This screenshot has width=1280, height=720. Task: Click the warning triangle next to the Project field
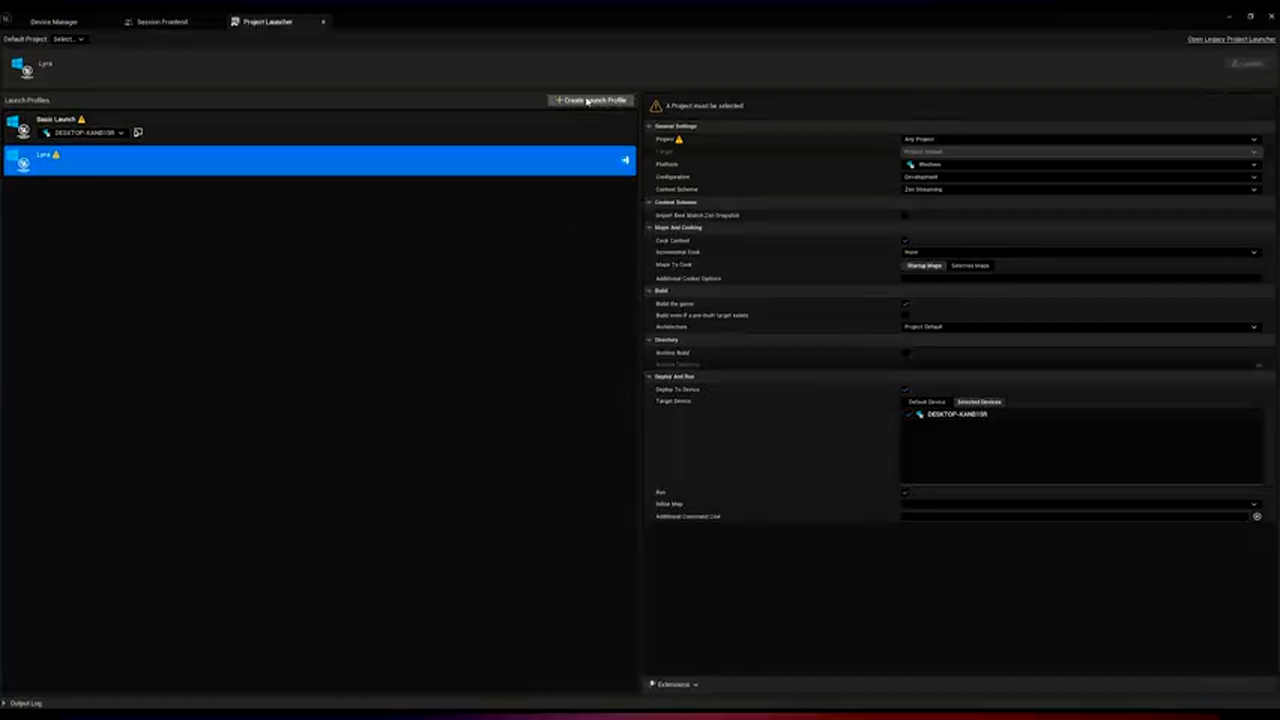tap(679, 139)
